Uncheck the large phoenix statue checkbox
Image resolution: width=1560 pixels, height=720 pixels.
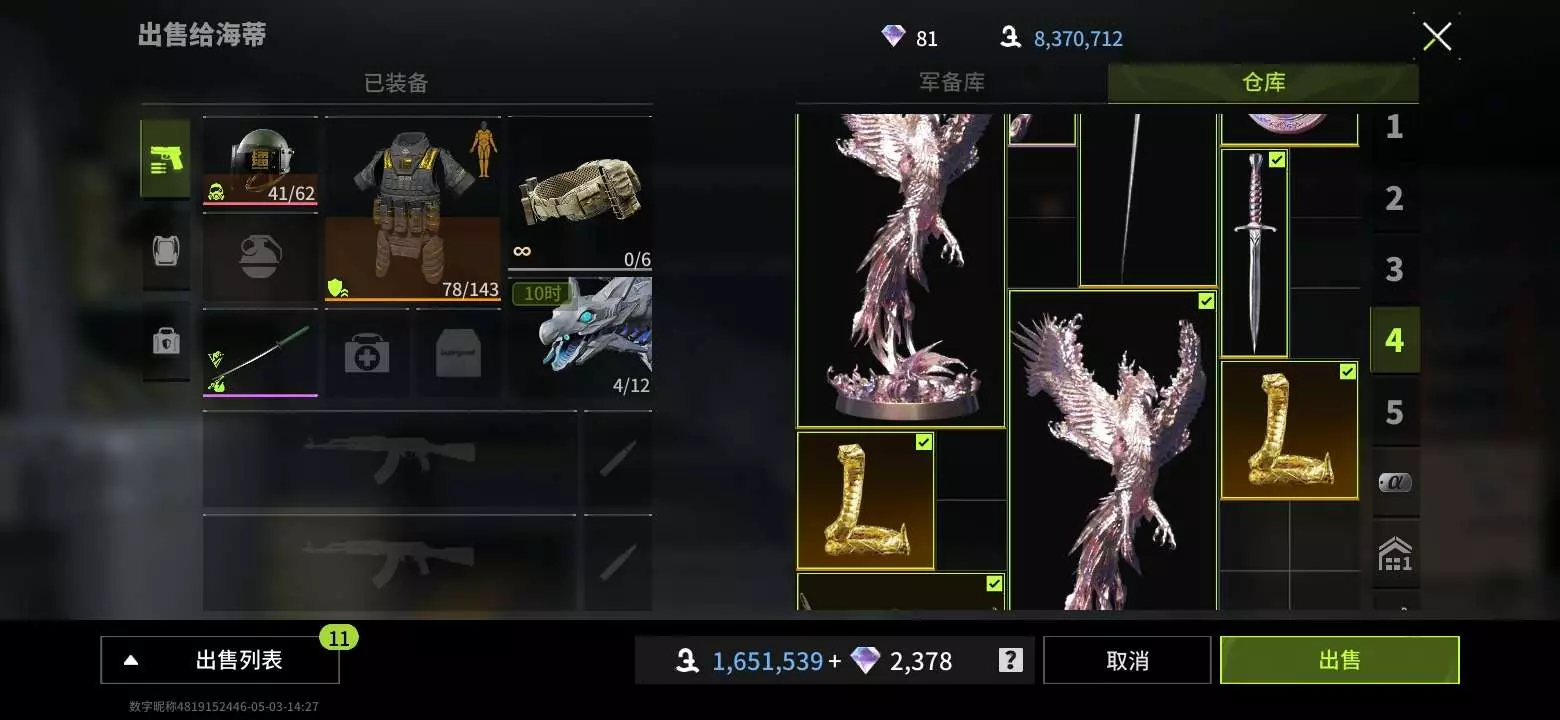click(1206, 301)
